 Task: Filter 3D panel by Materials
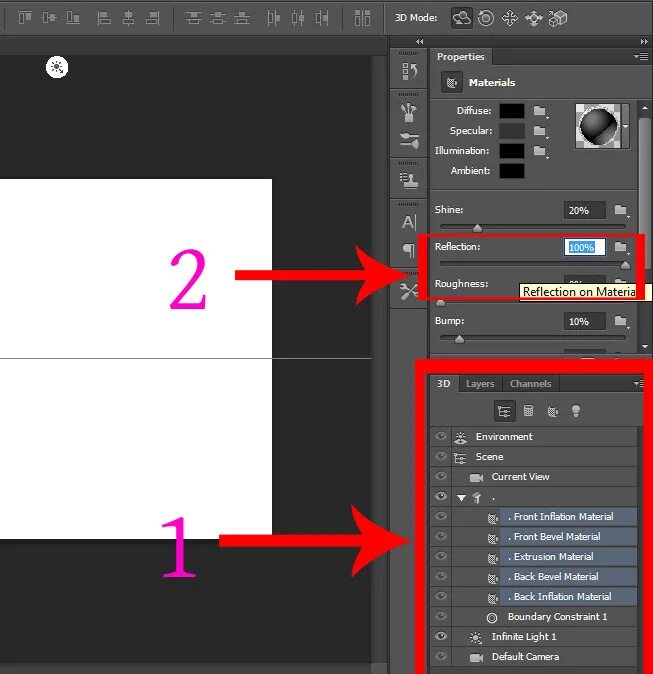tap(552, 411)
